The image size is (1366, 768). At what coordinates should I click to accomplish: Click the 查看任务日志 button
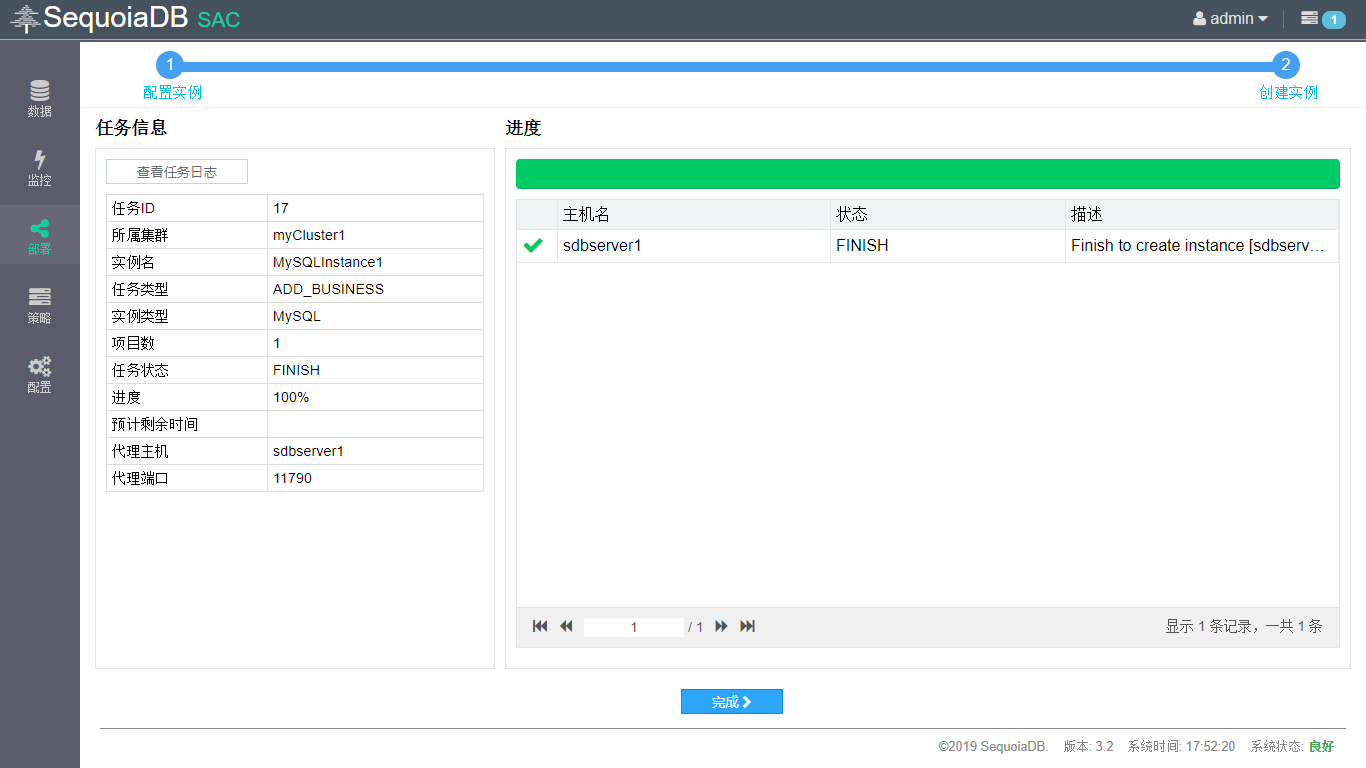[177, 172]
